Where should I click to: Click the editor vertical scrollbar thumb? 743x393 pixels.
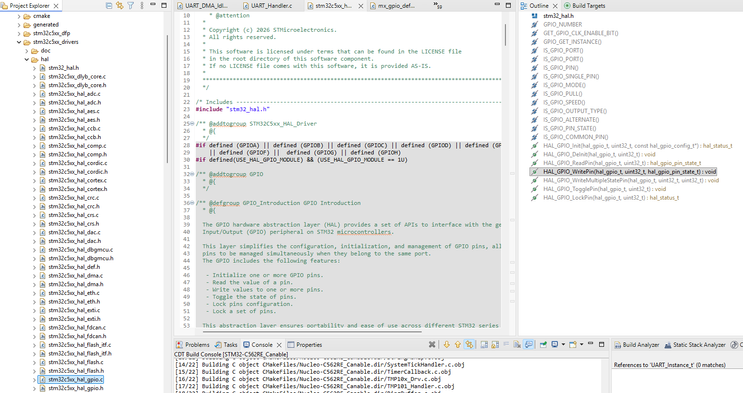tap(505, 34)
